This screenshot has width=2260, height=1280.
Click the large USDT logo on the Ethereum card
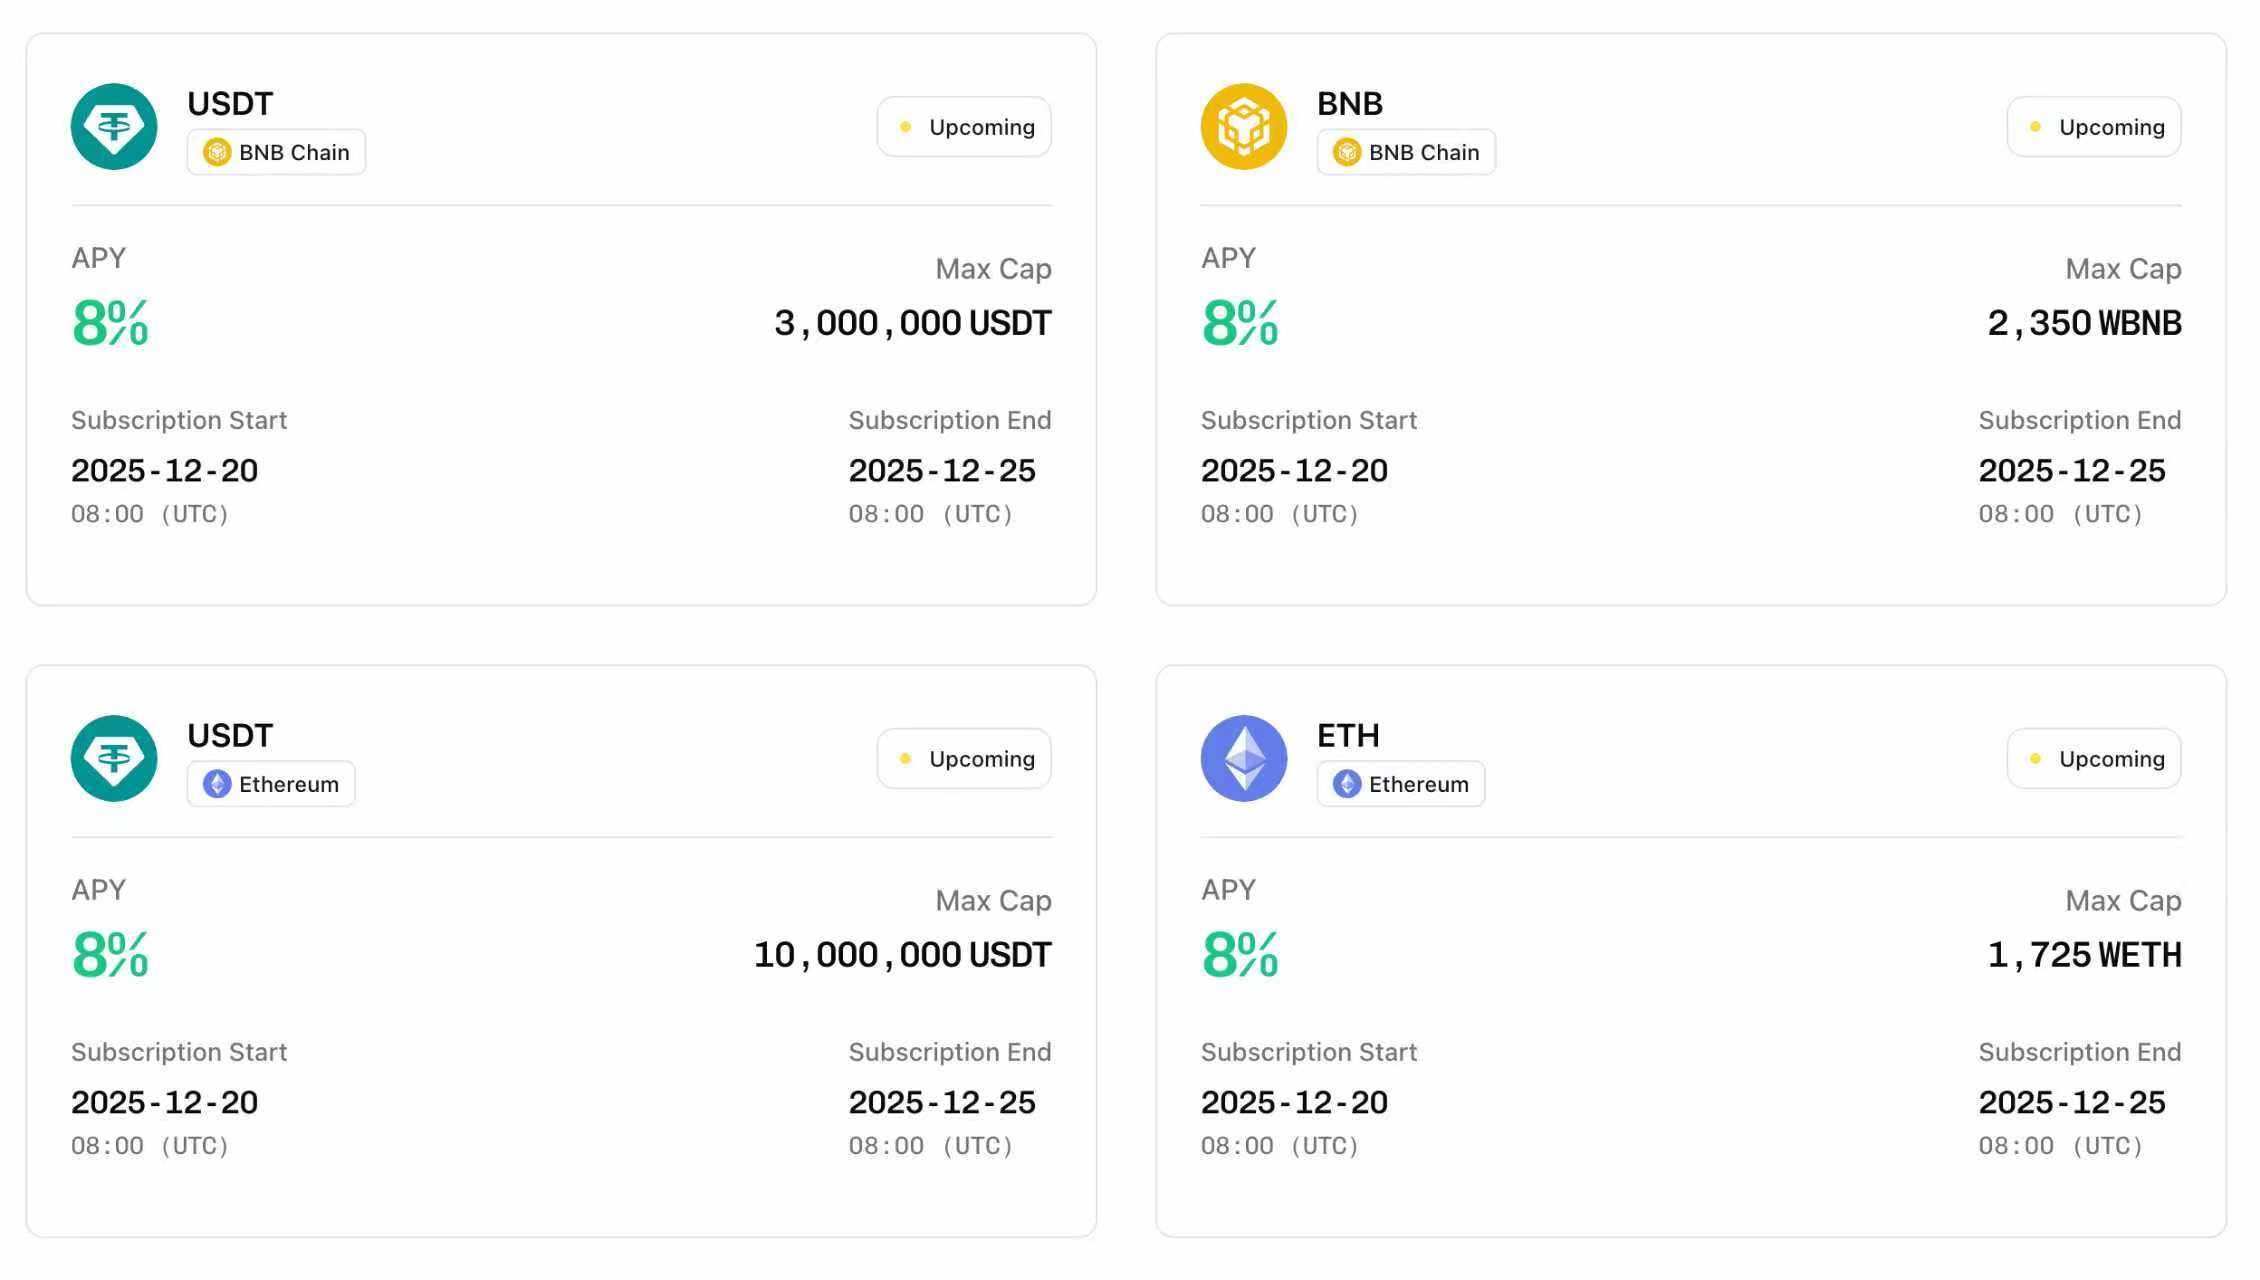point(114,759)
